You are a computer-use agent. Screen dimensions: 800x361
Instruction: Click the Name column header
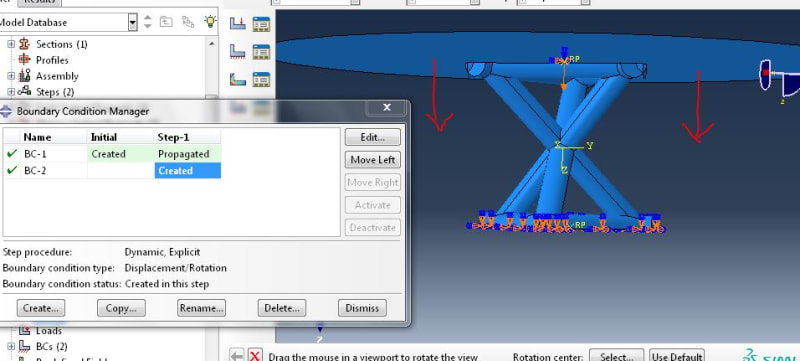coord(54,137)
